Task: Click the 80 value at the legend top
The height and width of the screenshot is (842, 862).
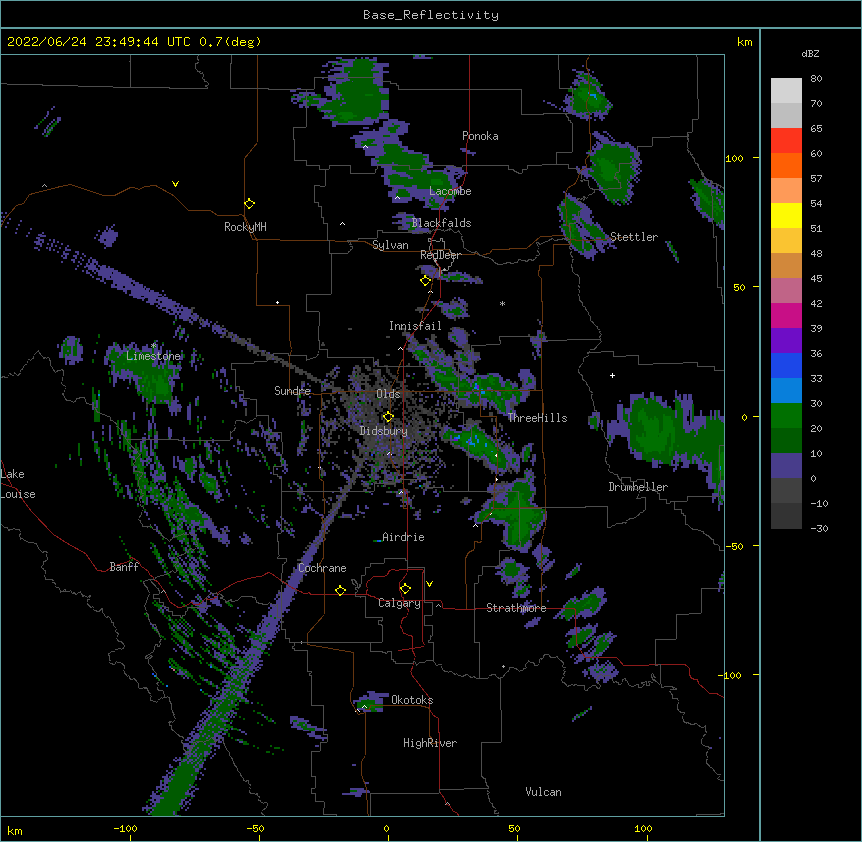Action: coord(816,79)
